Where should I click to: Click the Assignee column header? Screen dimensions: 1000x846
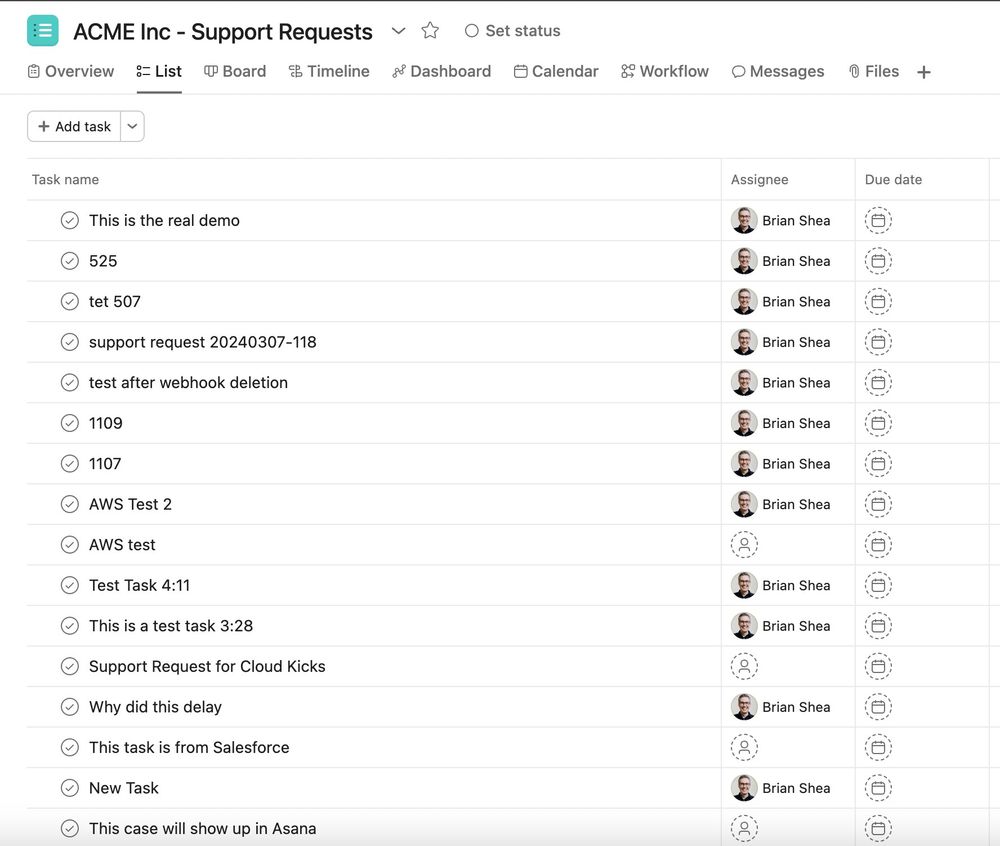[760, 180]
